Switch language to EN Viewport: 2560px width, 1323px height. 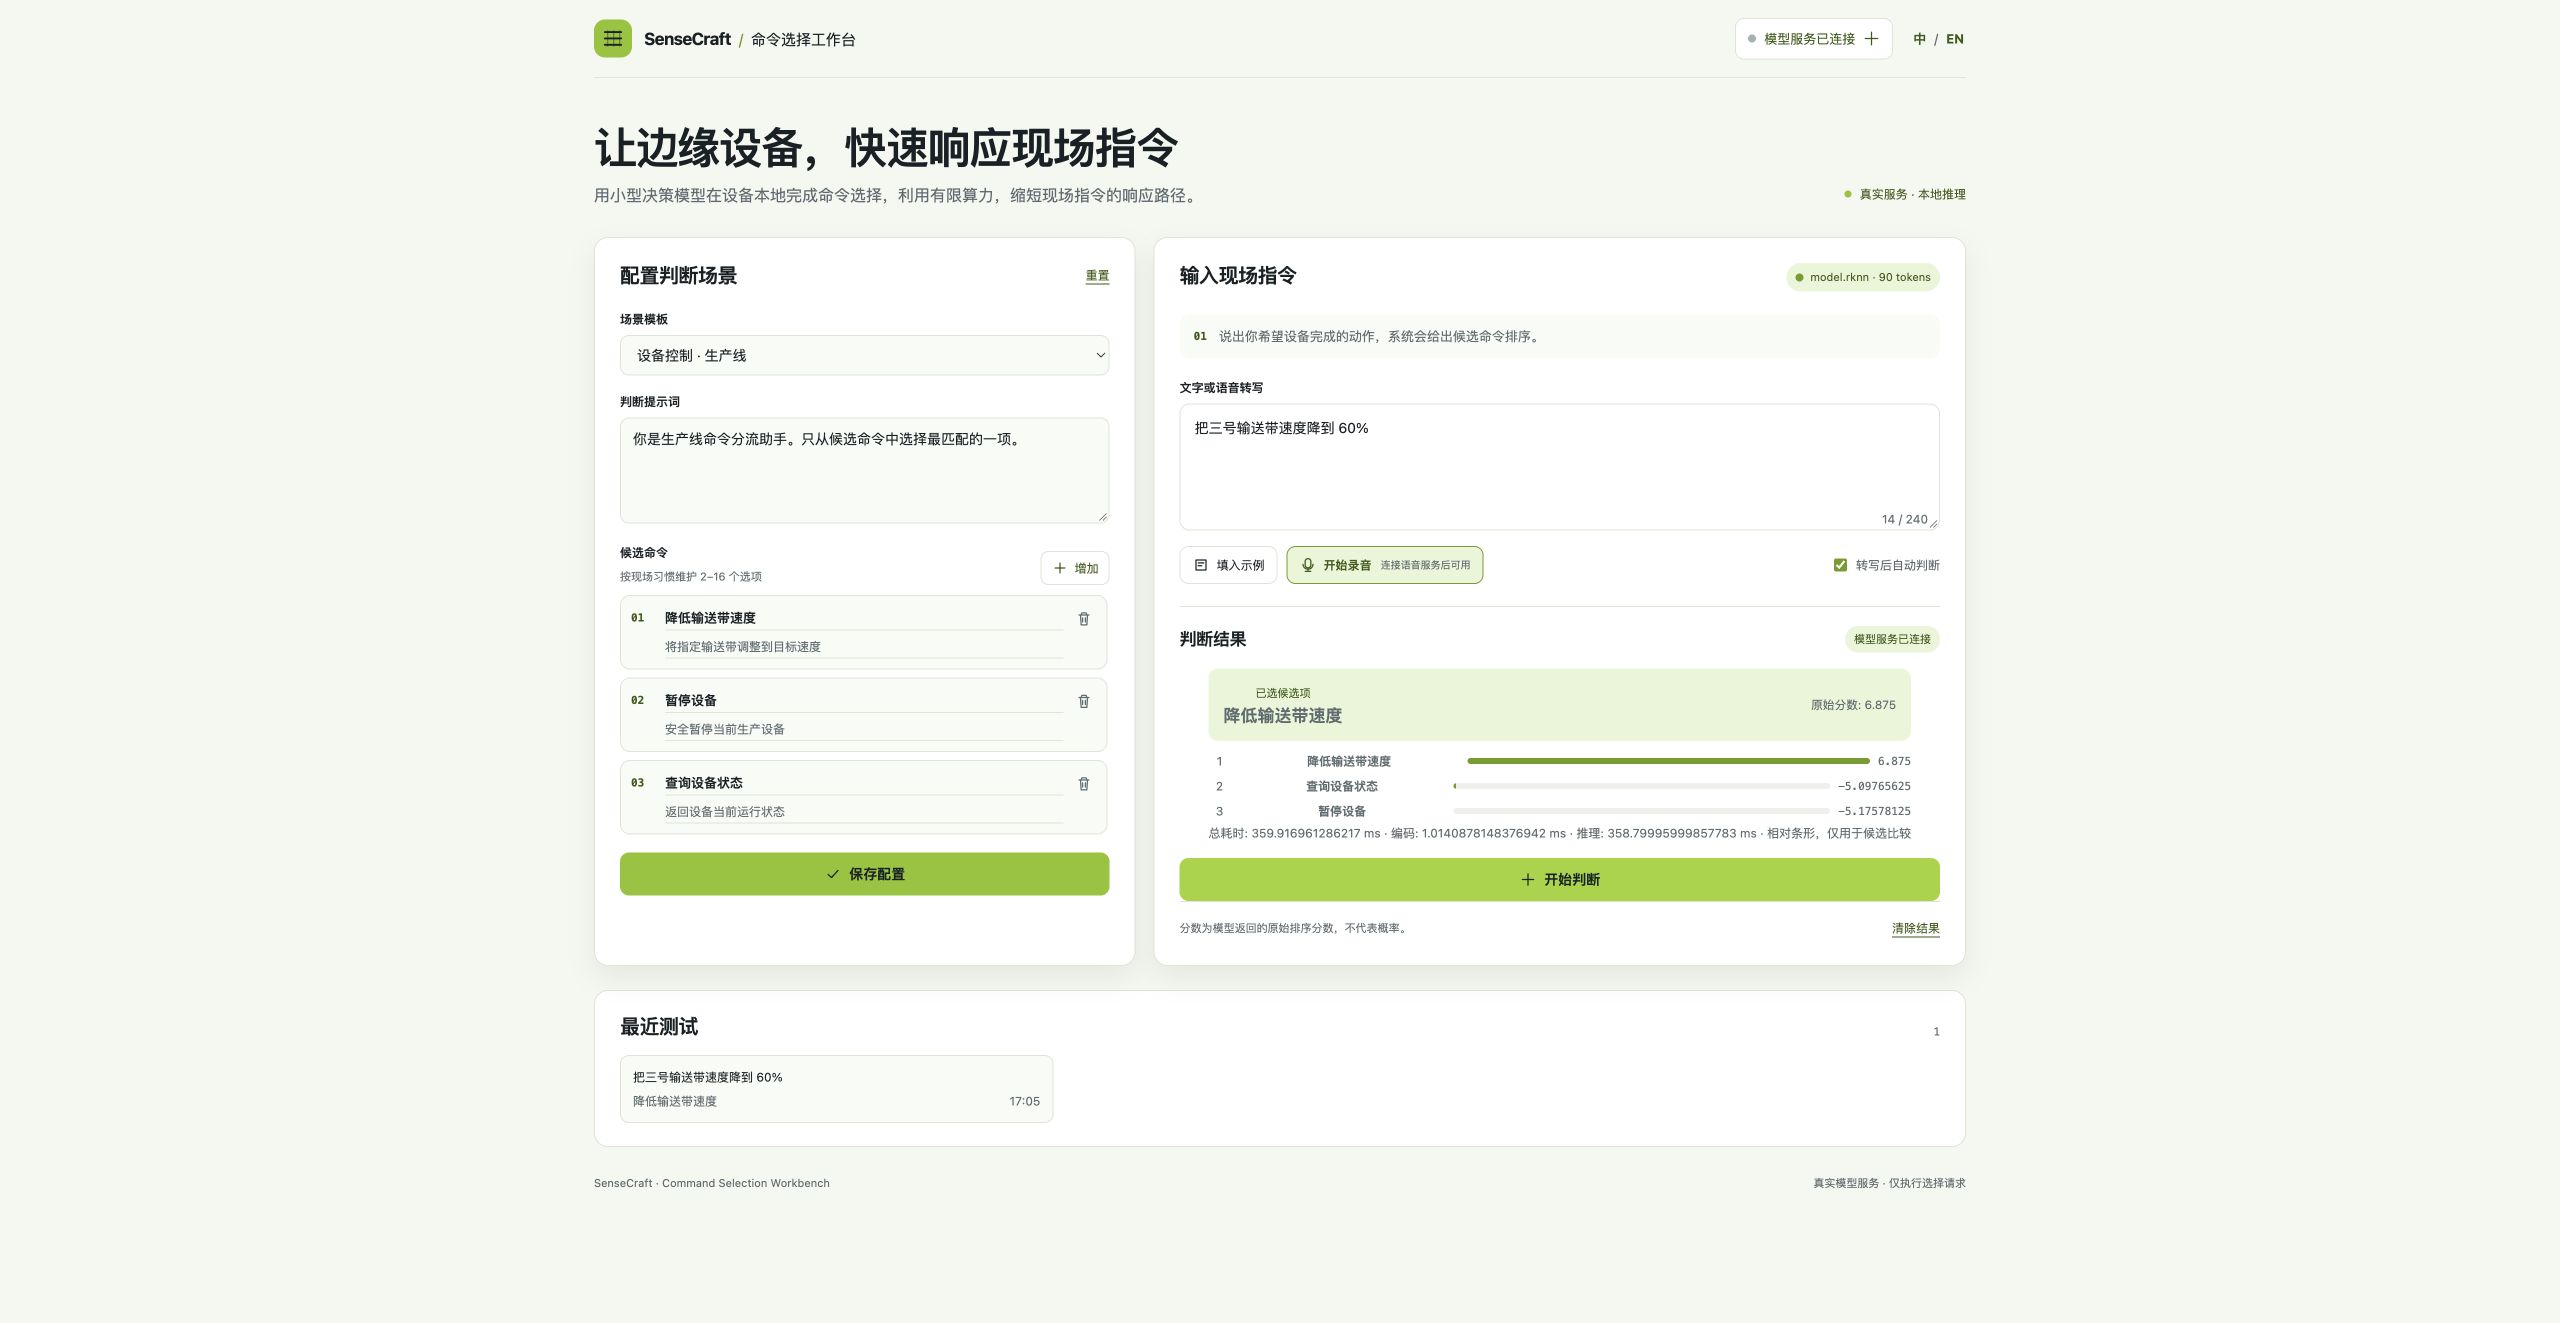point(1955,39)
